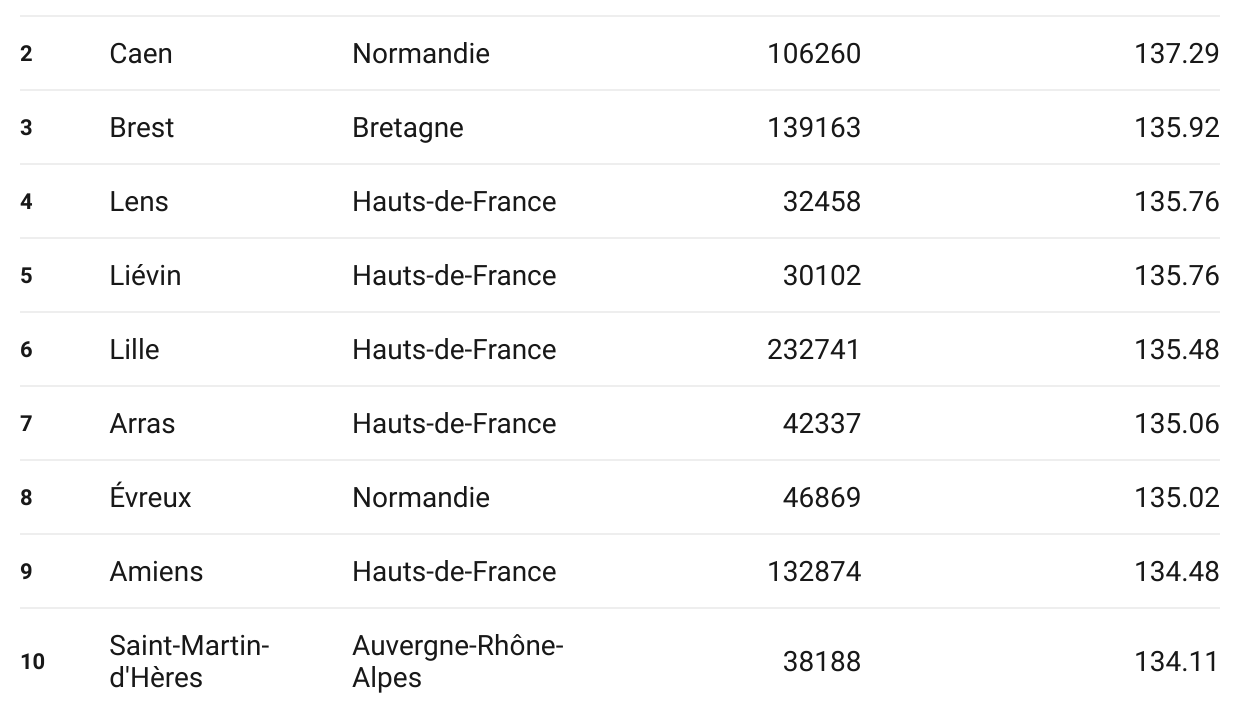Screen dimensions: 1240x706
Task: Select the Auvergne-Rhône-Alpes region cell
Action: tap(458, 661)
